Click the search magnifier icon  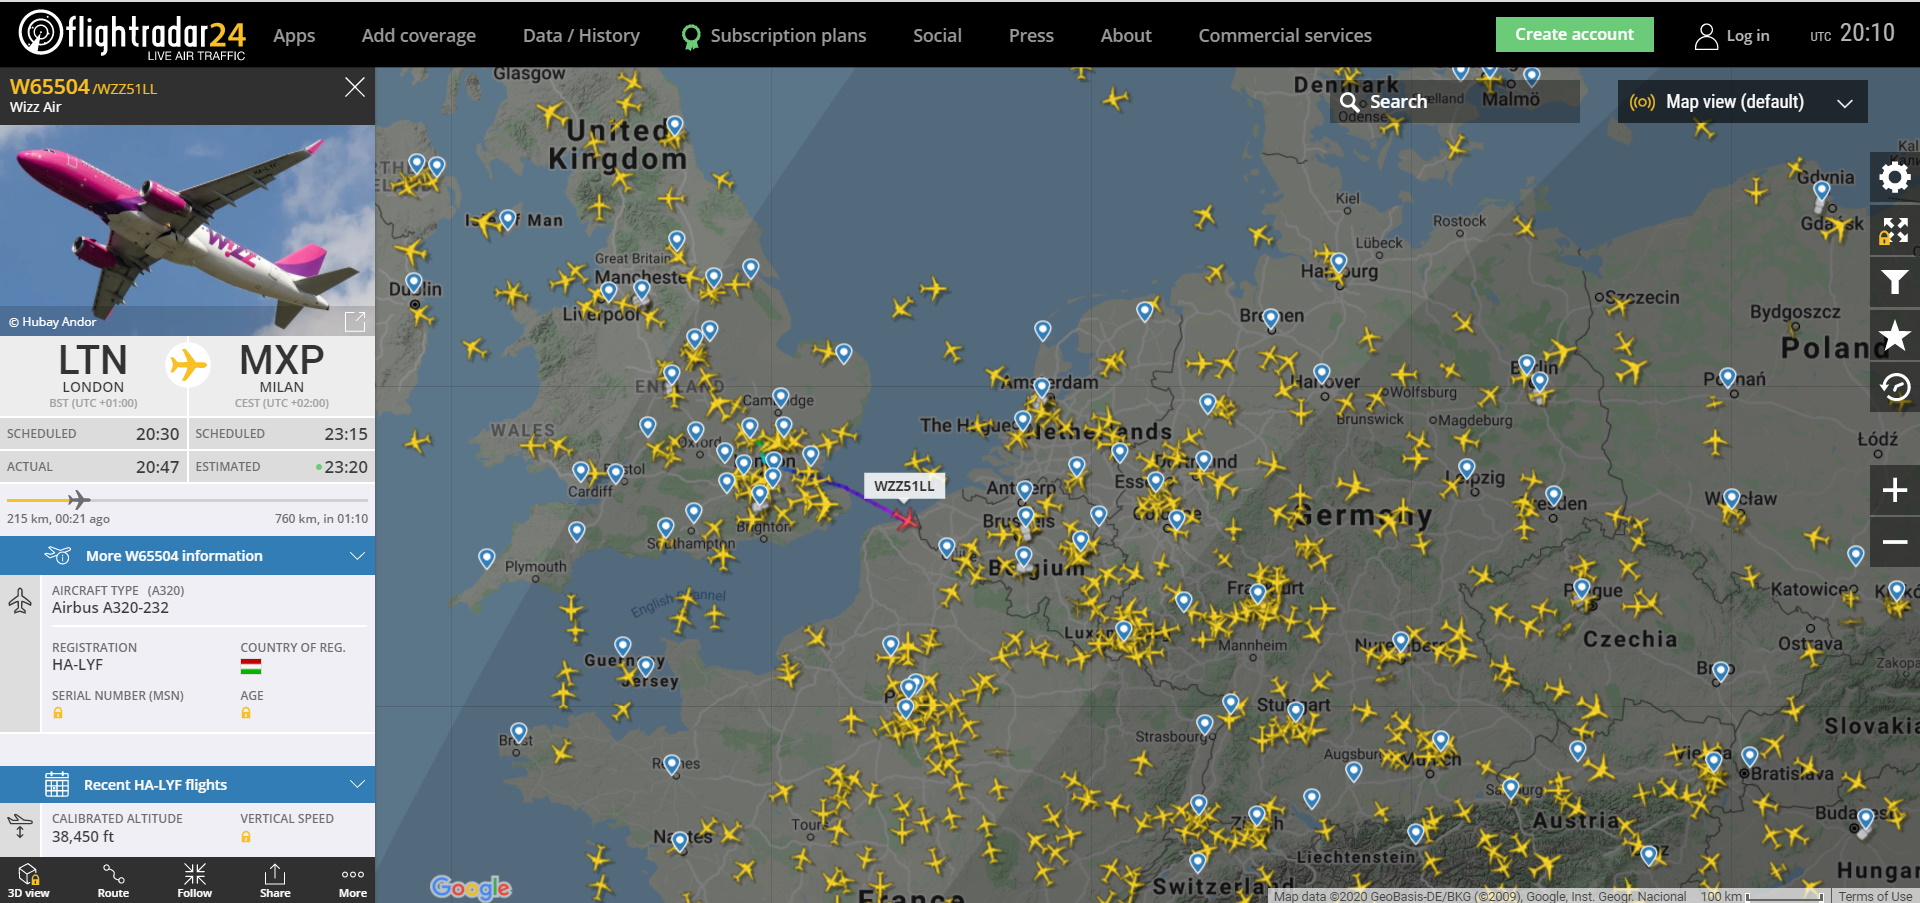(1350, 101)
